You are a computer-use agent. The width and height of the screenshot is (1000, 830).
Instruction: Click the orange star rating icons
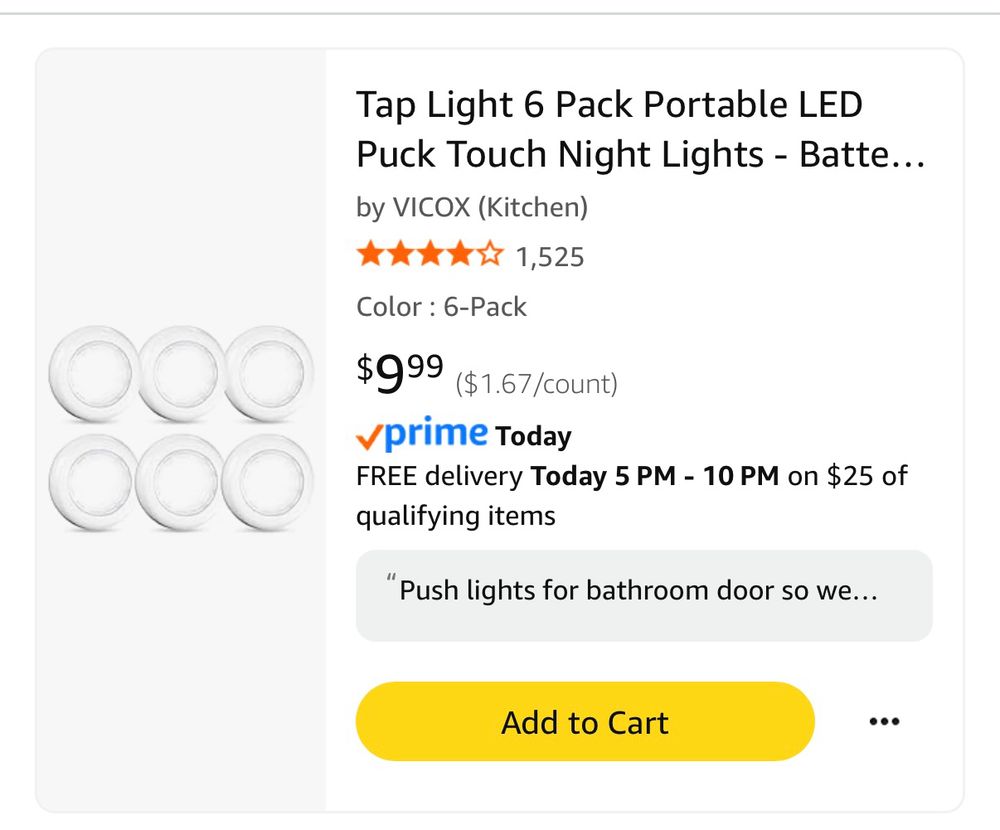(x=430, y=254)
